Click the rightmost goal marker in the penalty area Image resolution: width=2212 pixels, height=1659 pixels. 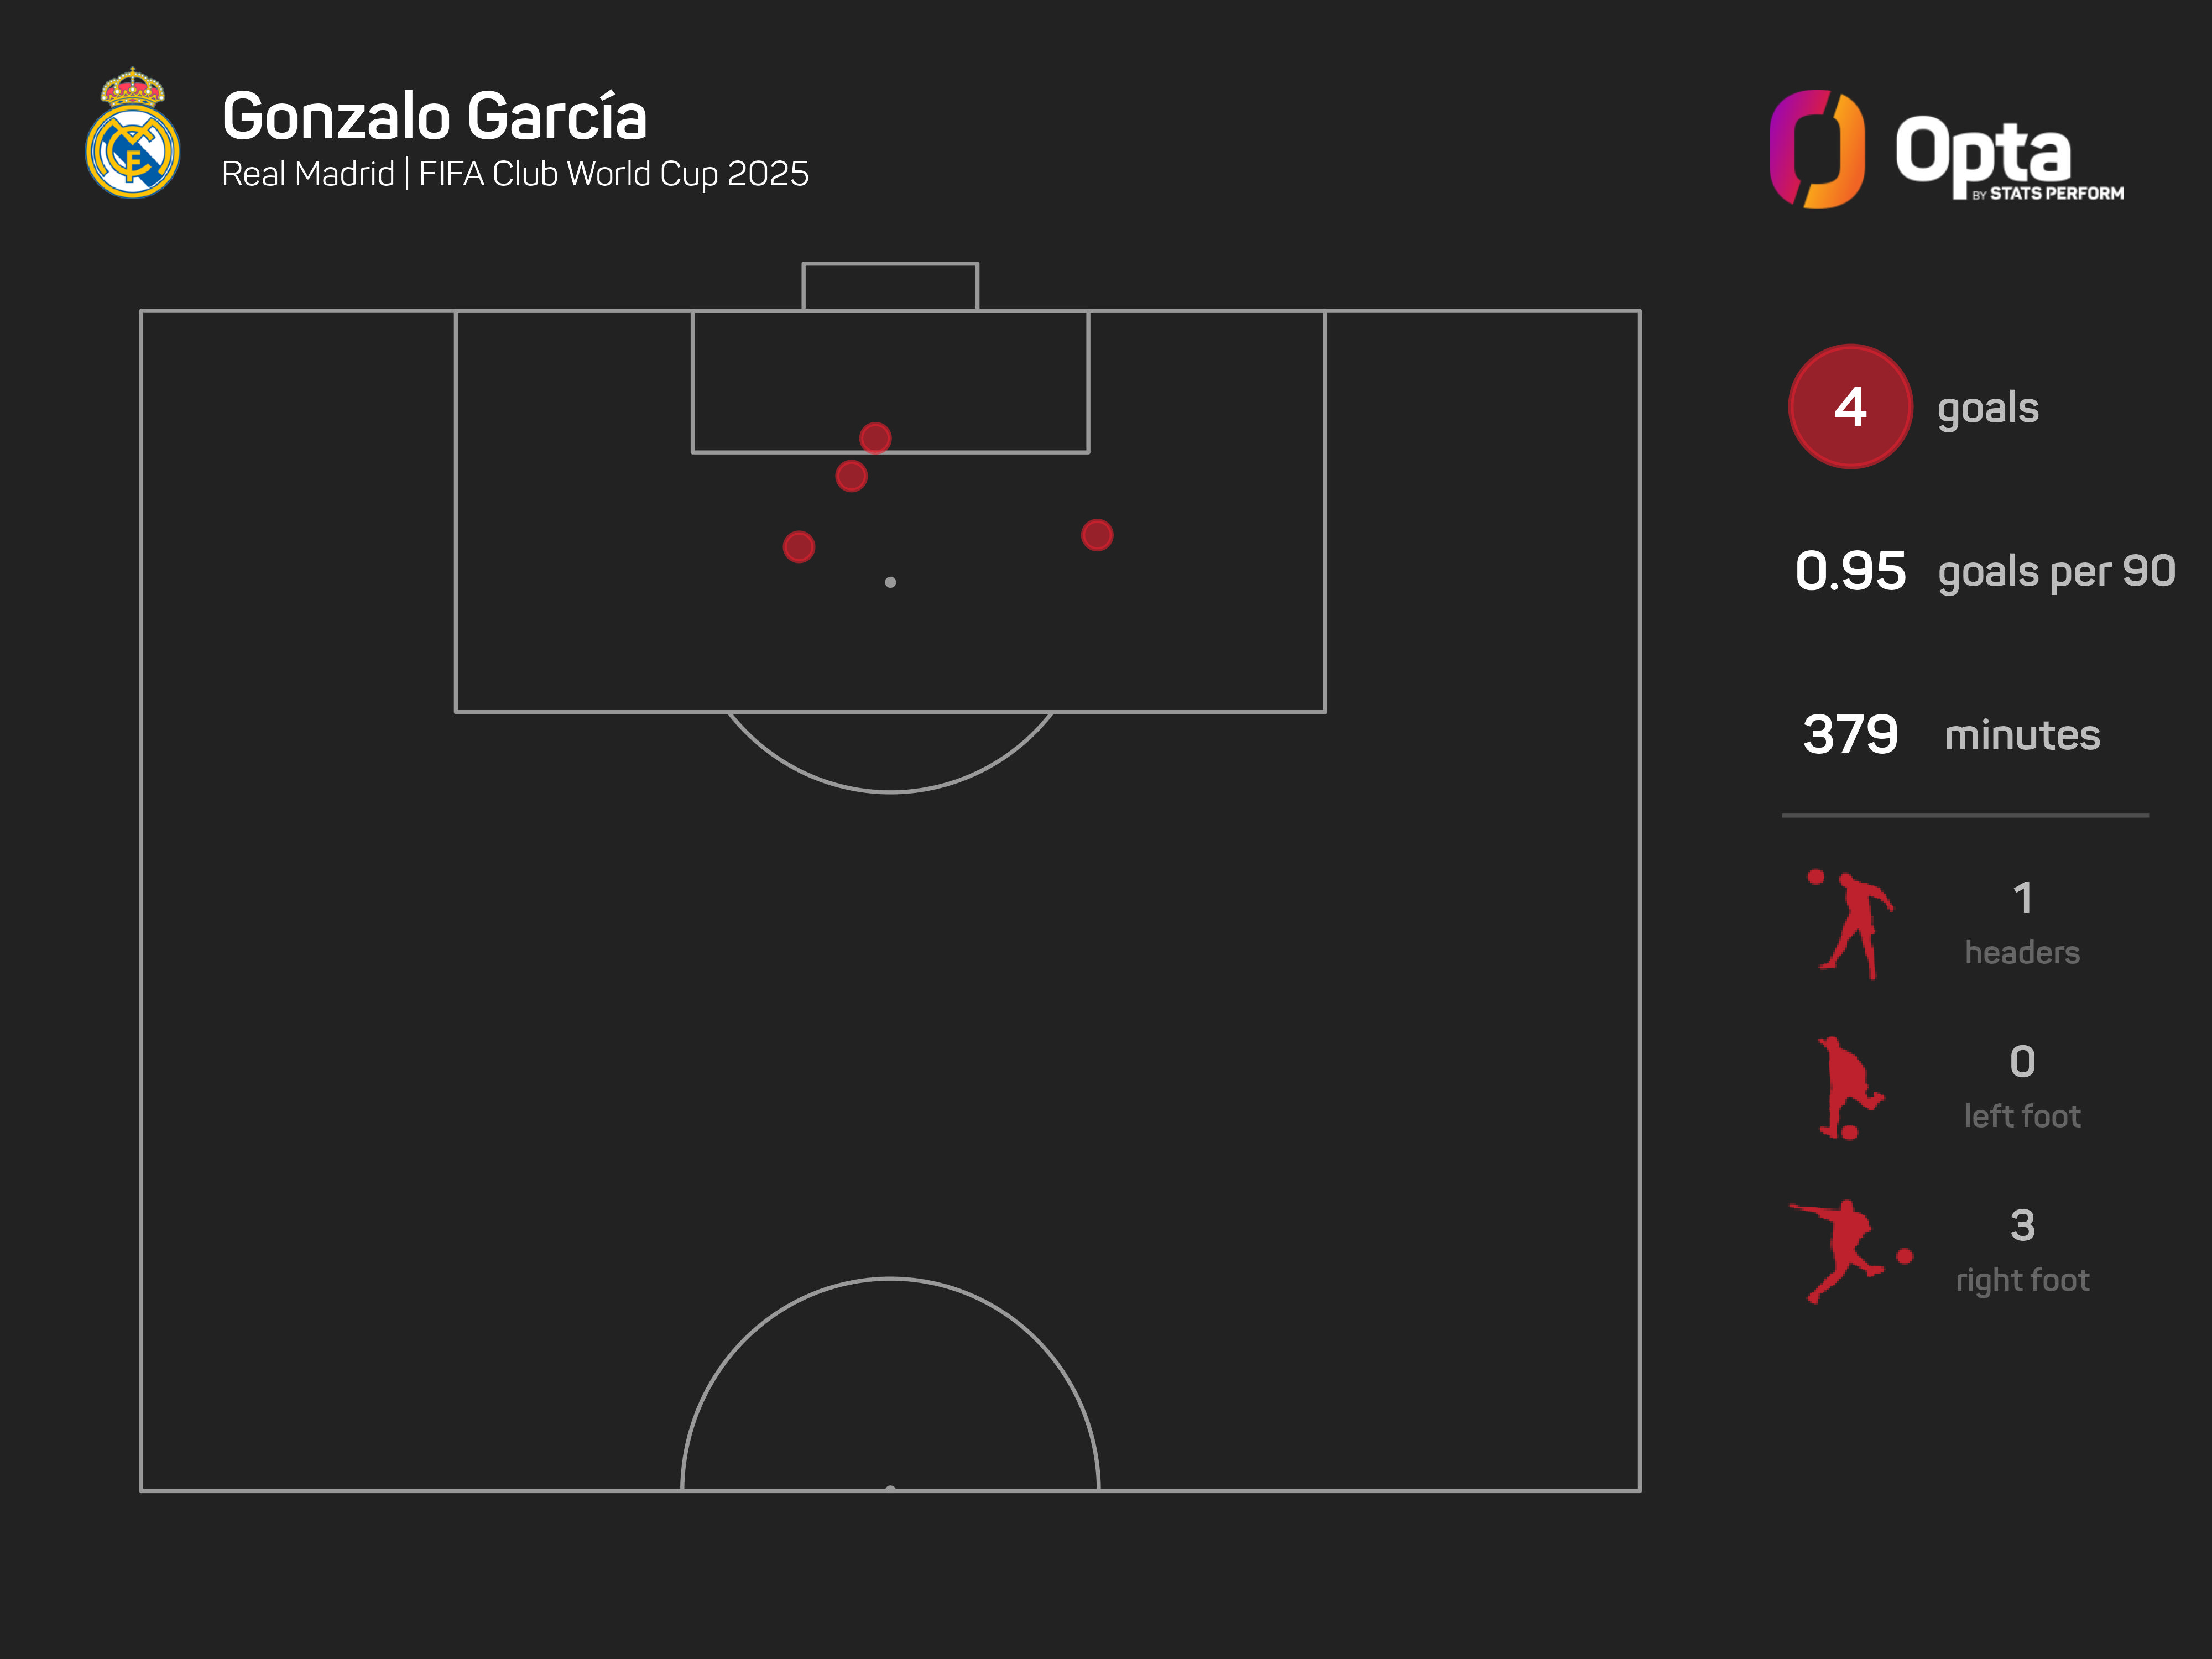(x=1097, y=535)
